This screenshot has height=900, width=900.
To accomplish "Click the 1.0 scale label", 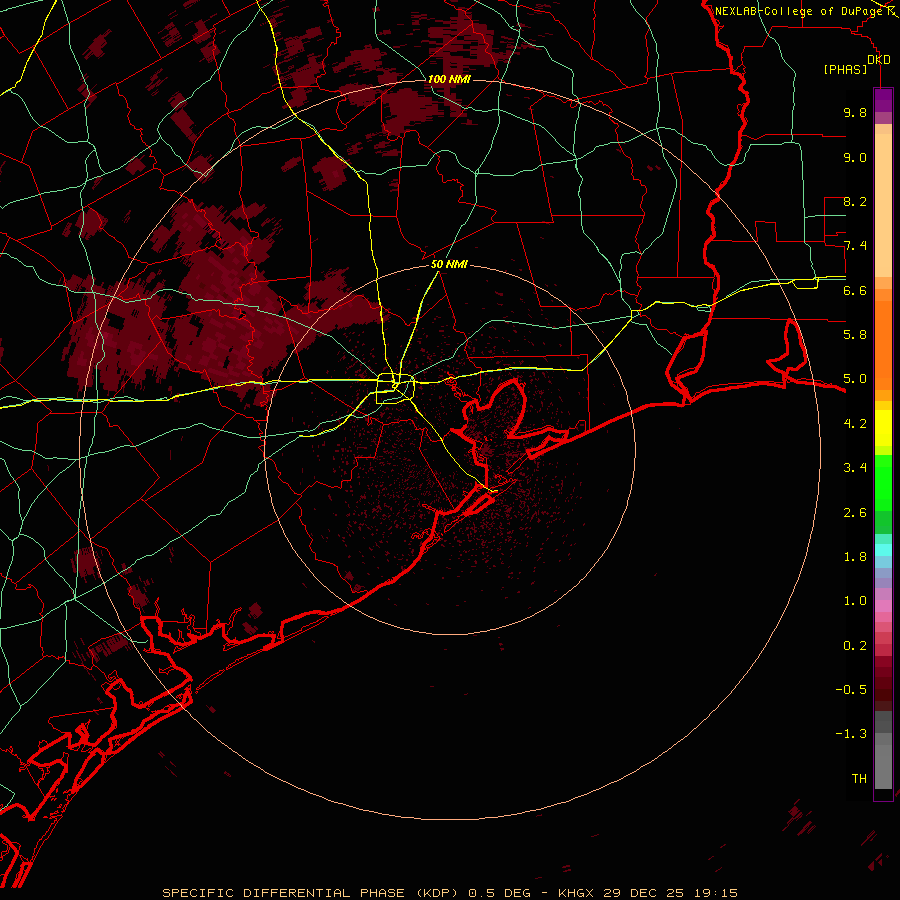I will (x=855, y=601).
